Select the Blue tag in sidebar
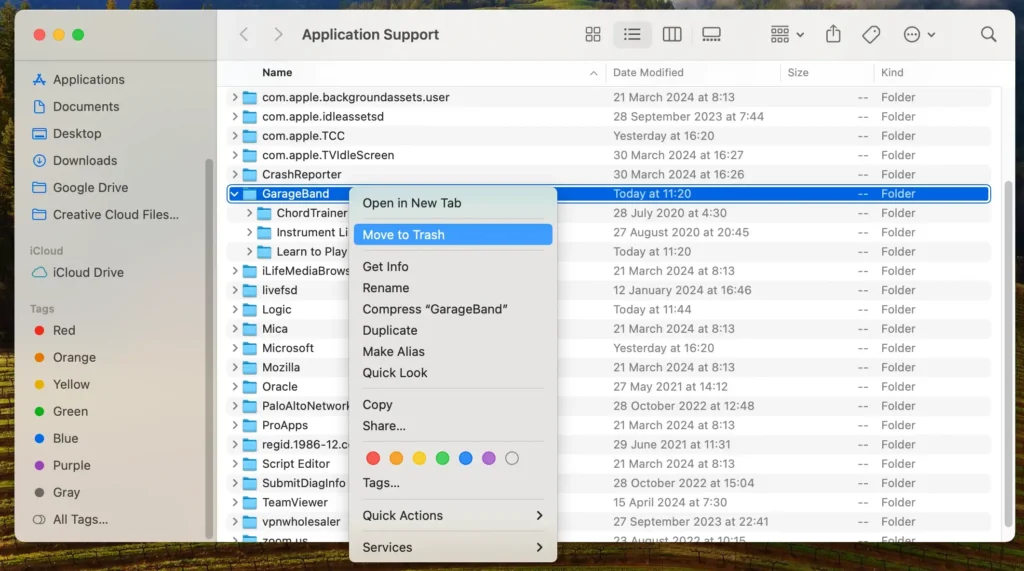This screenshot has height=571, width=1024. tap(56, 438)
